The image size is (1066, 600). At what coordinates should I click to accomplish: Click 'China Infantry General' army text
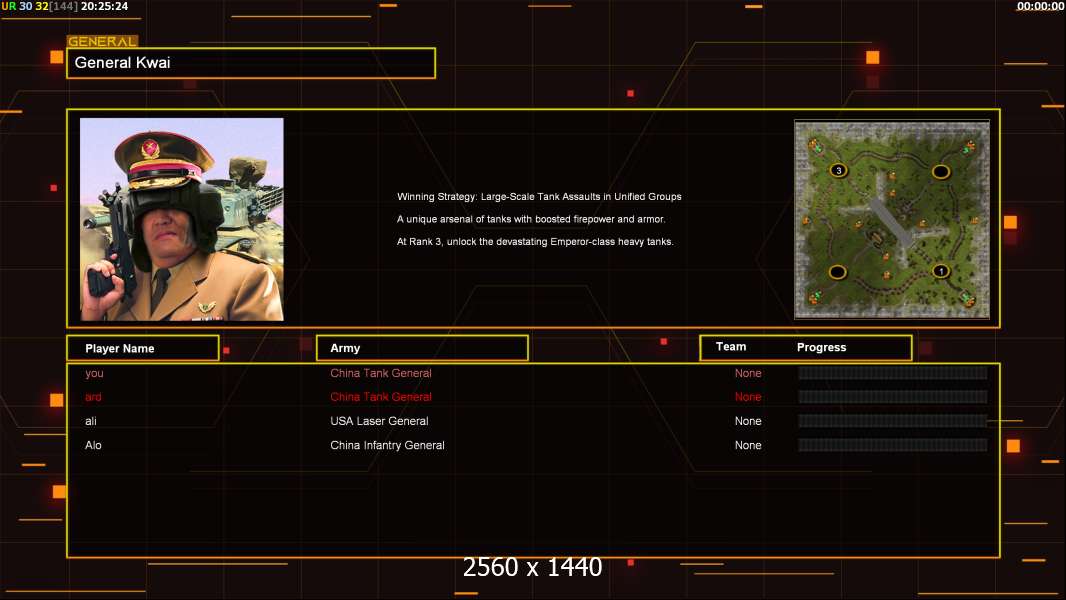coord(388,445)
